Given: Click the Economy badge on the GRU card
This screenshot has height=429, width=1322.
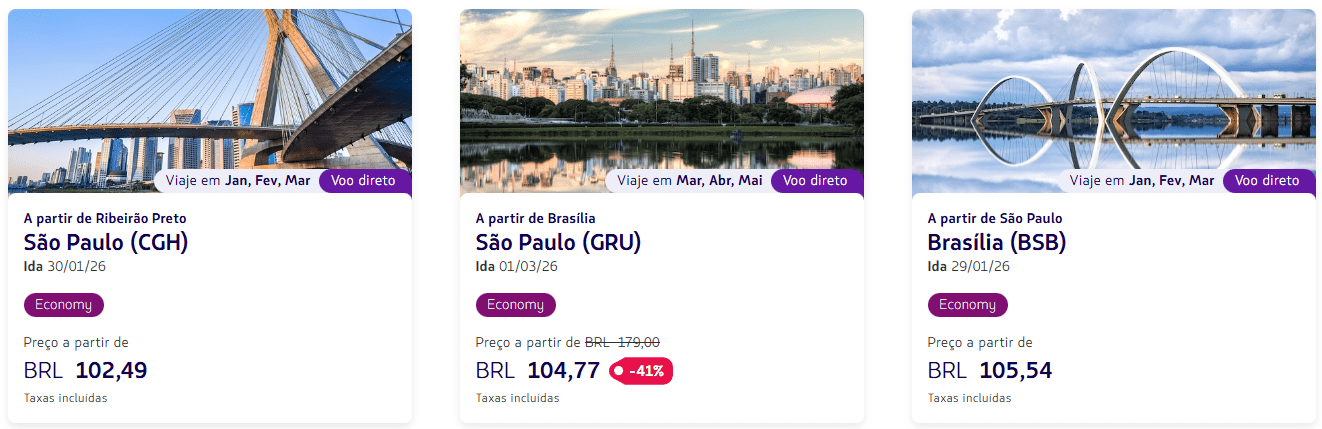Looking at the screenshot, I should click(515, 305).
